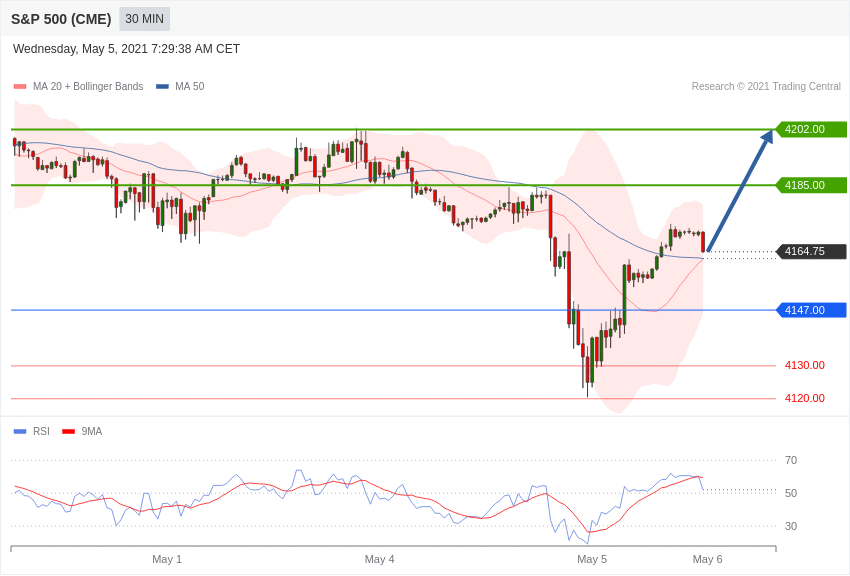Click the May 6 date axis label
This screenshot has width=850, height=576.
click(x=707, y=559)
